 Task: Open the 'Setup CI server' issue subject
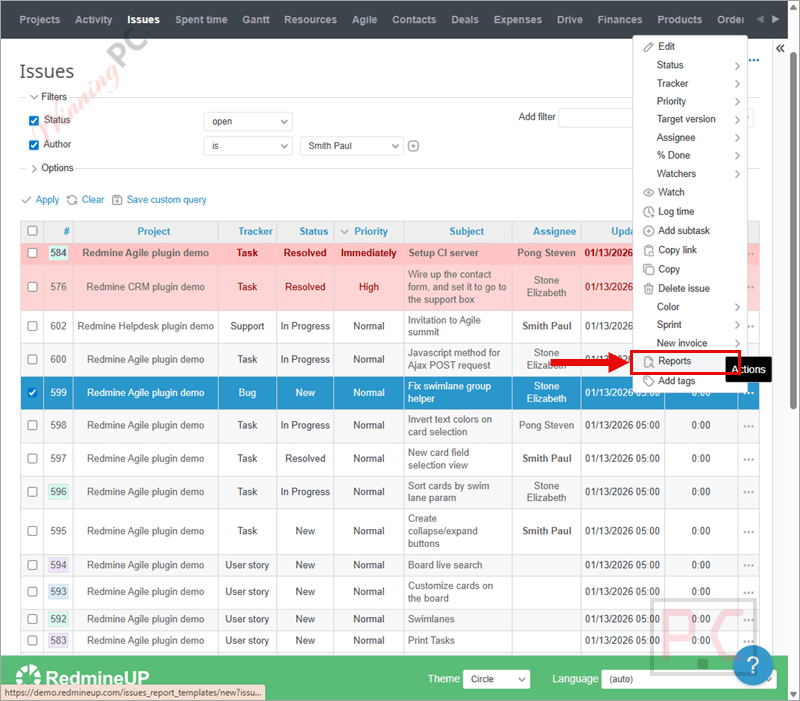443,253
